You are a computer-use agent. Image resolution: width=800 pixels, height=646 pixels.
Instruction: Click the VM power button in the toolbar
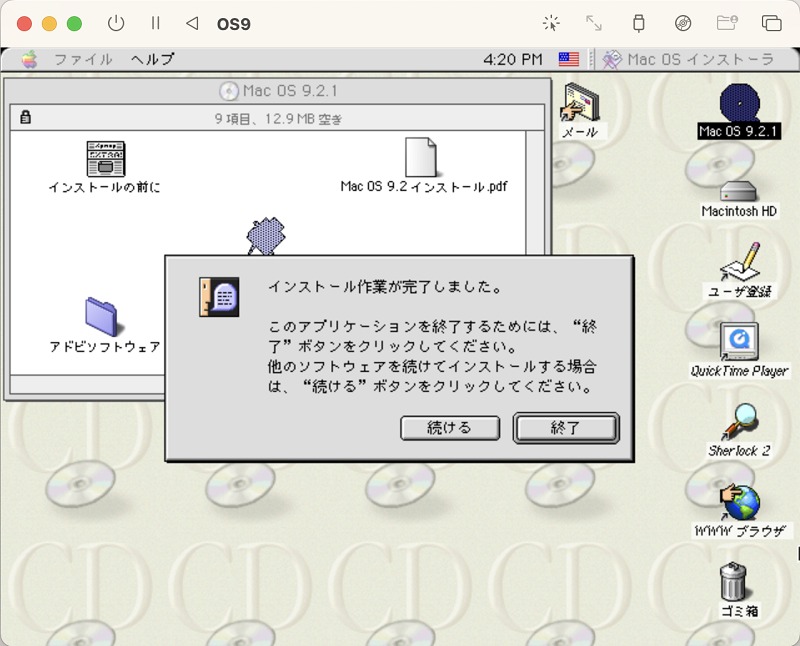116,23
